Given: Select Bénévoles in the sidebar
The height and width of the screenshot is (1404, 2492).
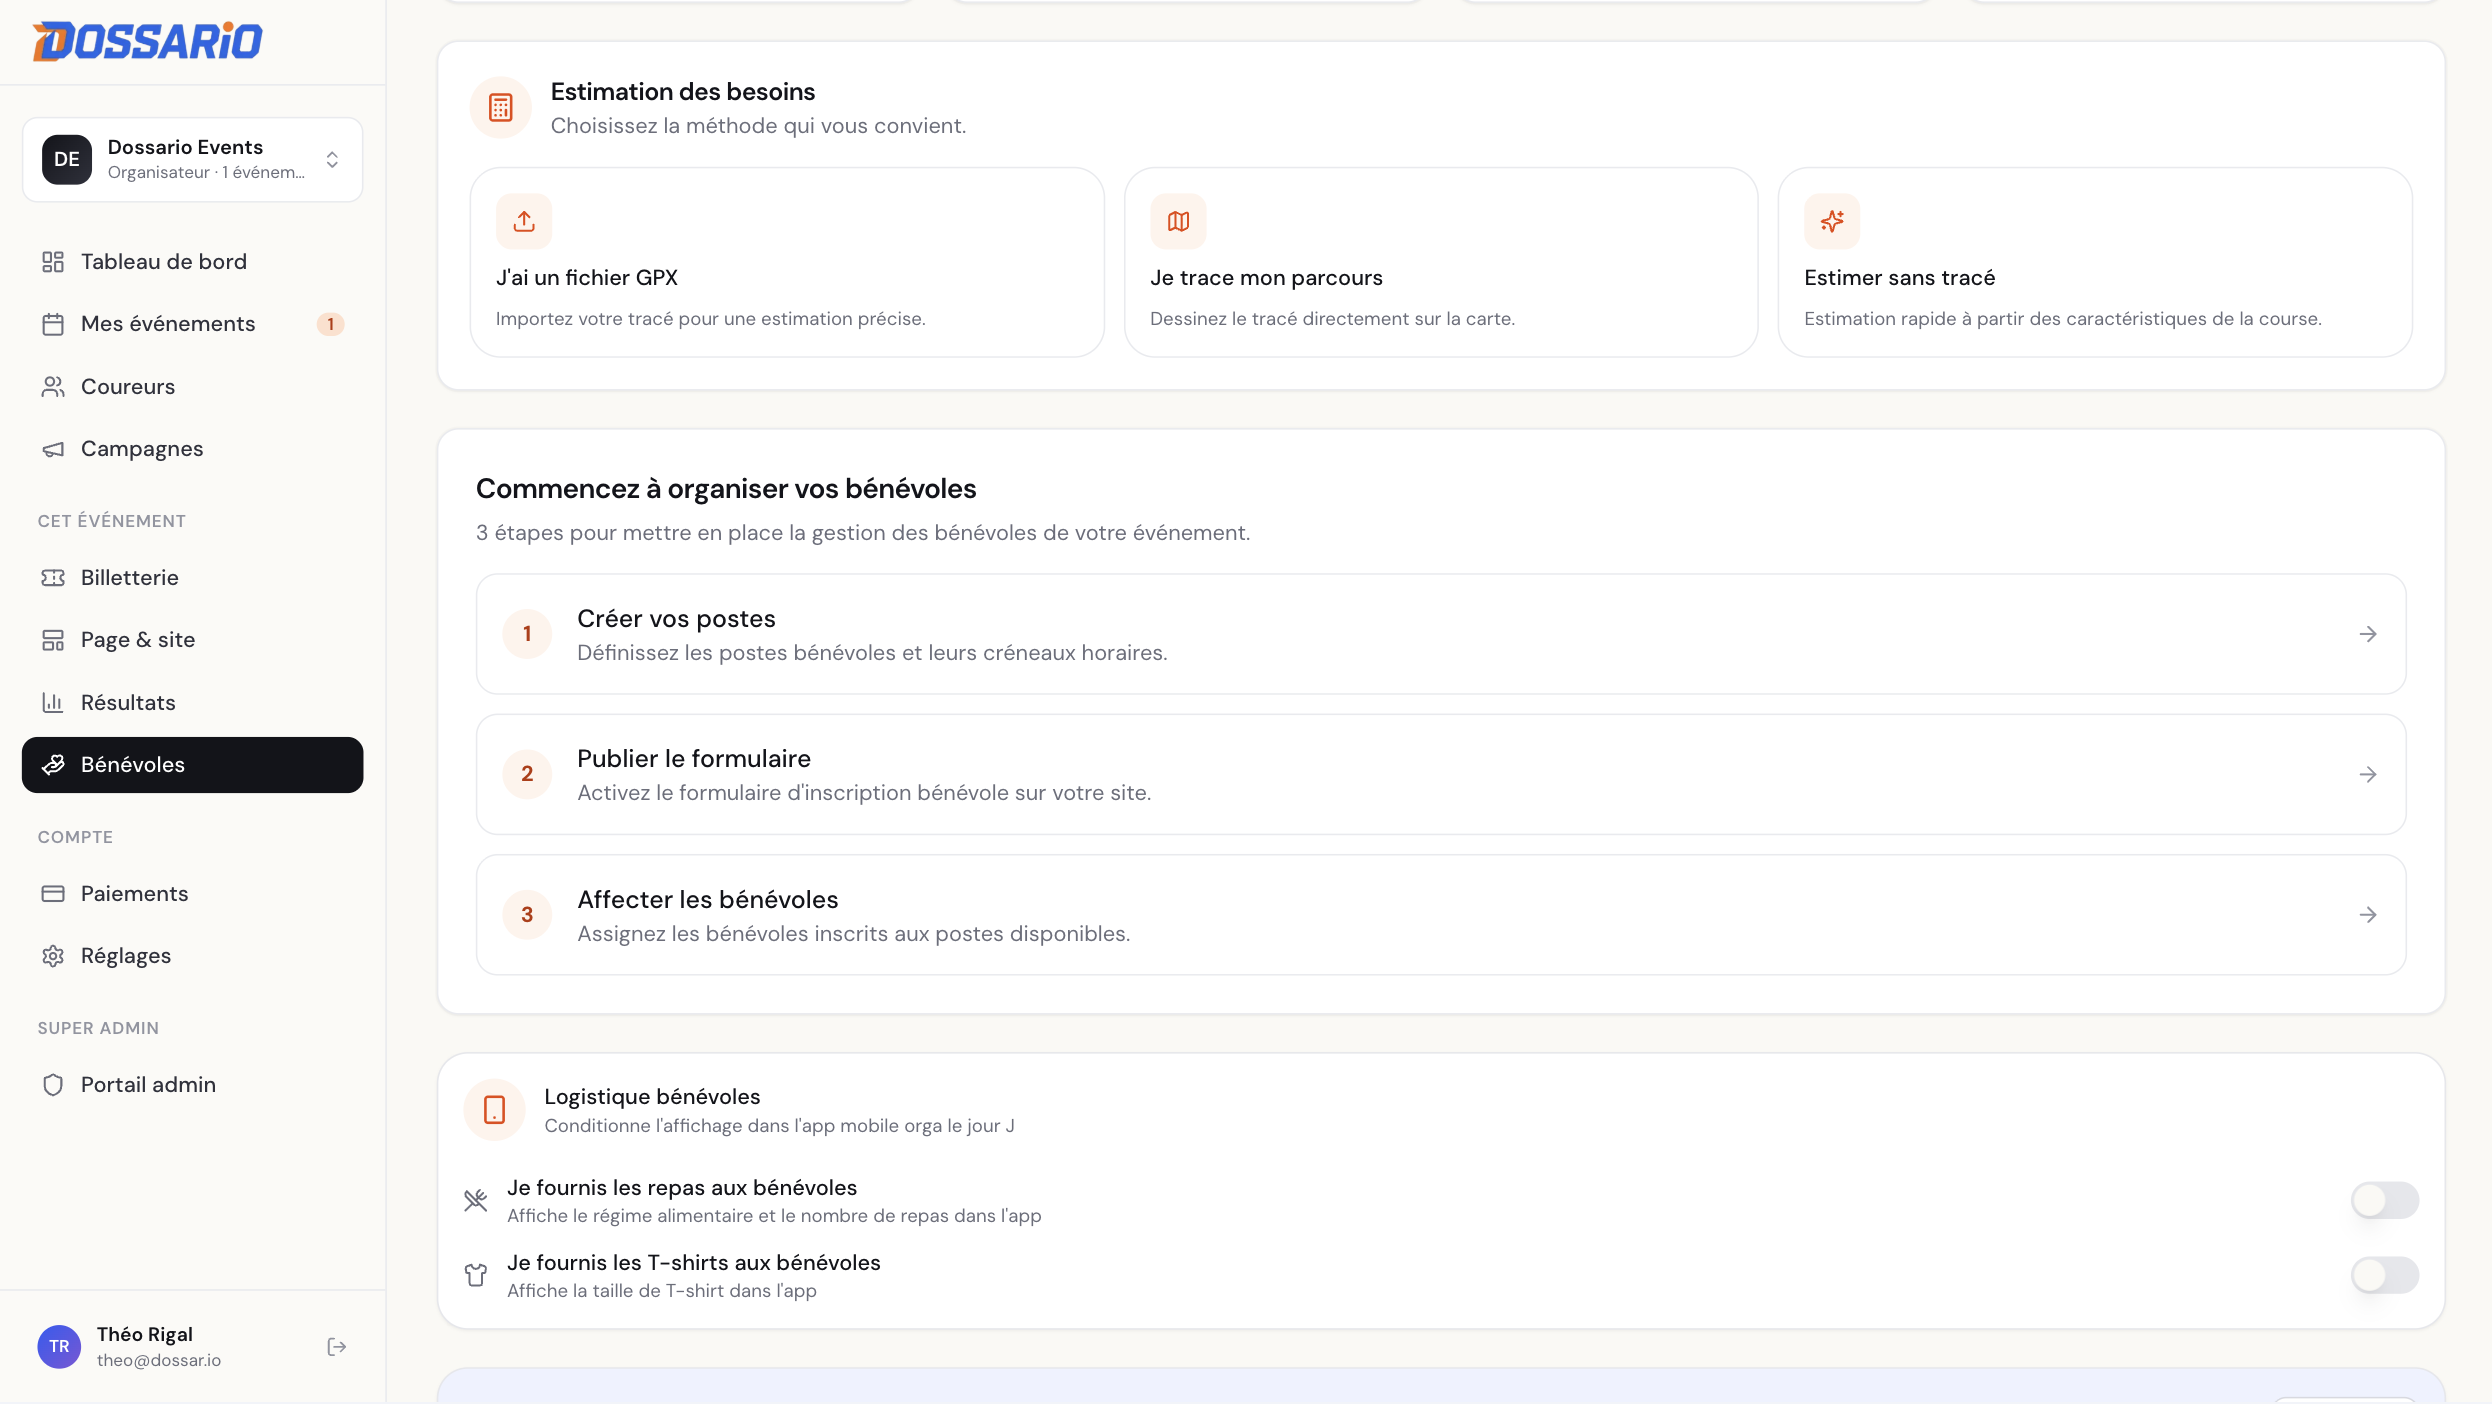Looking at the screenshot, I should (x=192, y=765).
